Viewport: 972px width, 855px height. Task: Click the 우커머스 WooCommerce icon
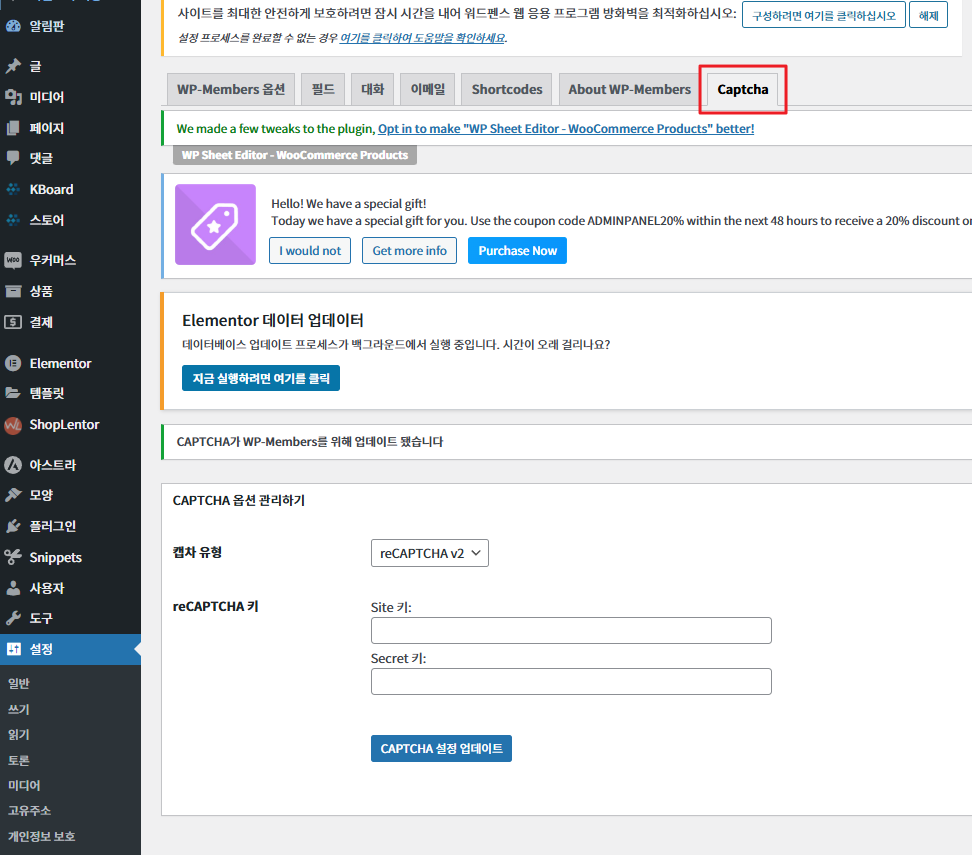coord(13,260)
